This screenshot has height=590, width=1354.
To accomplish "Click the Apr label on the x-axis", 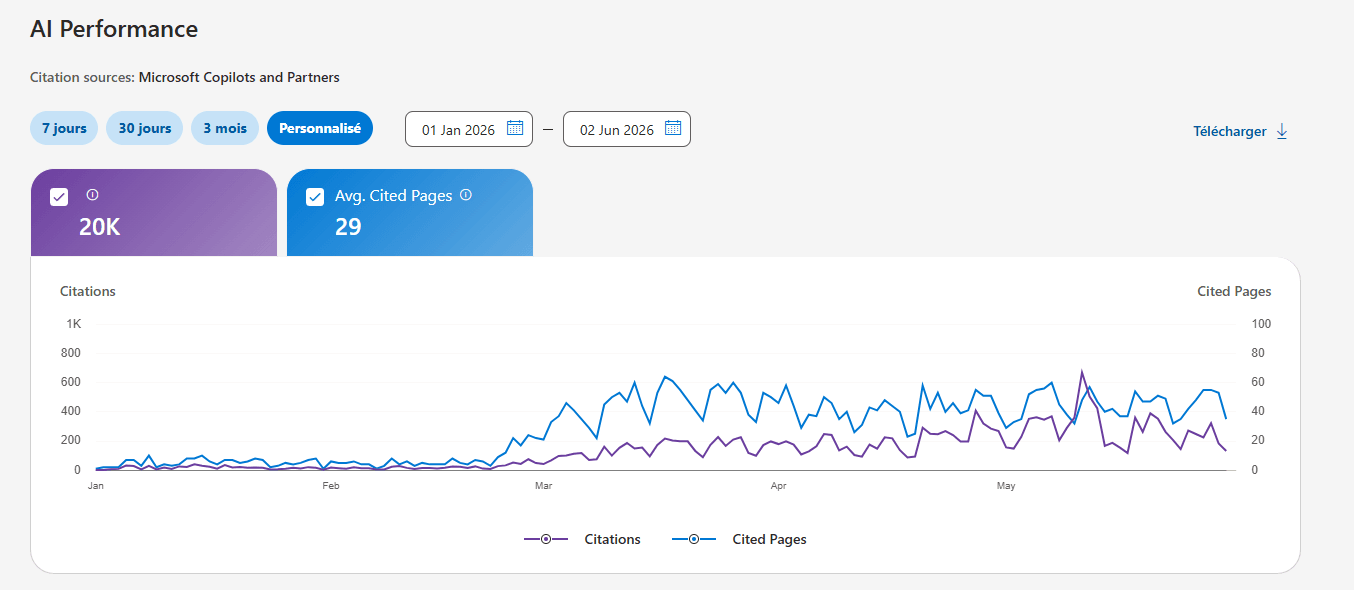I will pos(778,486).
